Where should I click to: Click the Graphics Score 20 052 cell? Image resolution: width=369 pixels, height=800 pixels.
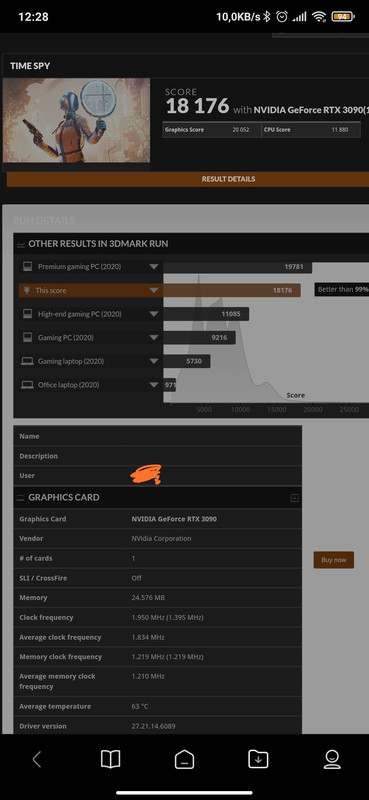[x=211, y=130]
